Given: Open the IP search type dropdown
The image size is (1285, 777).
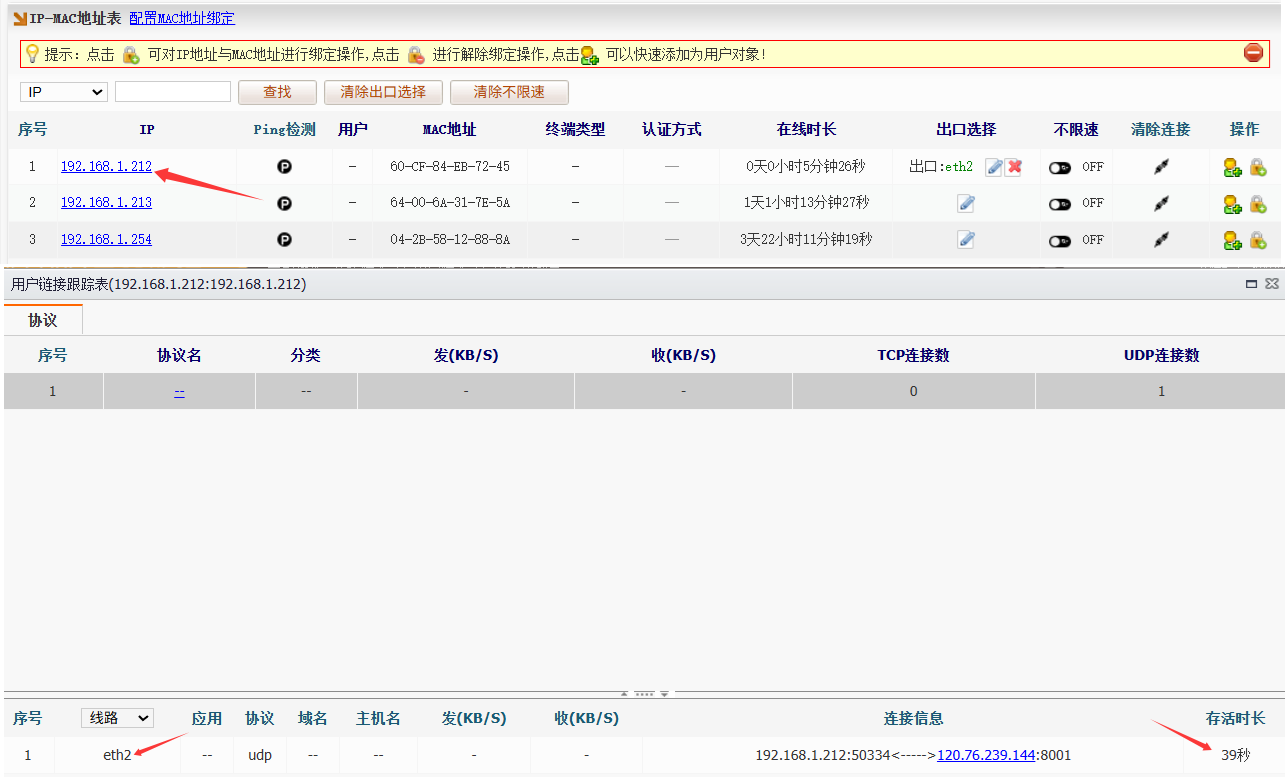Looking at the screenshot, I should [x=64, y=92].
